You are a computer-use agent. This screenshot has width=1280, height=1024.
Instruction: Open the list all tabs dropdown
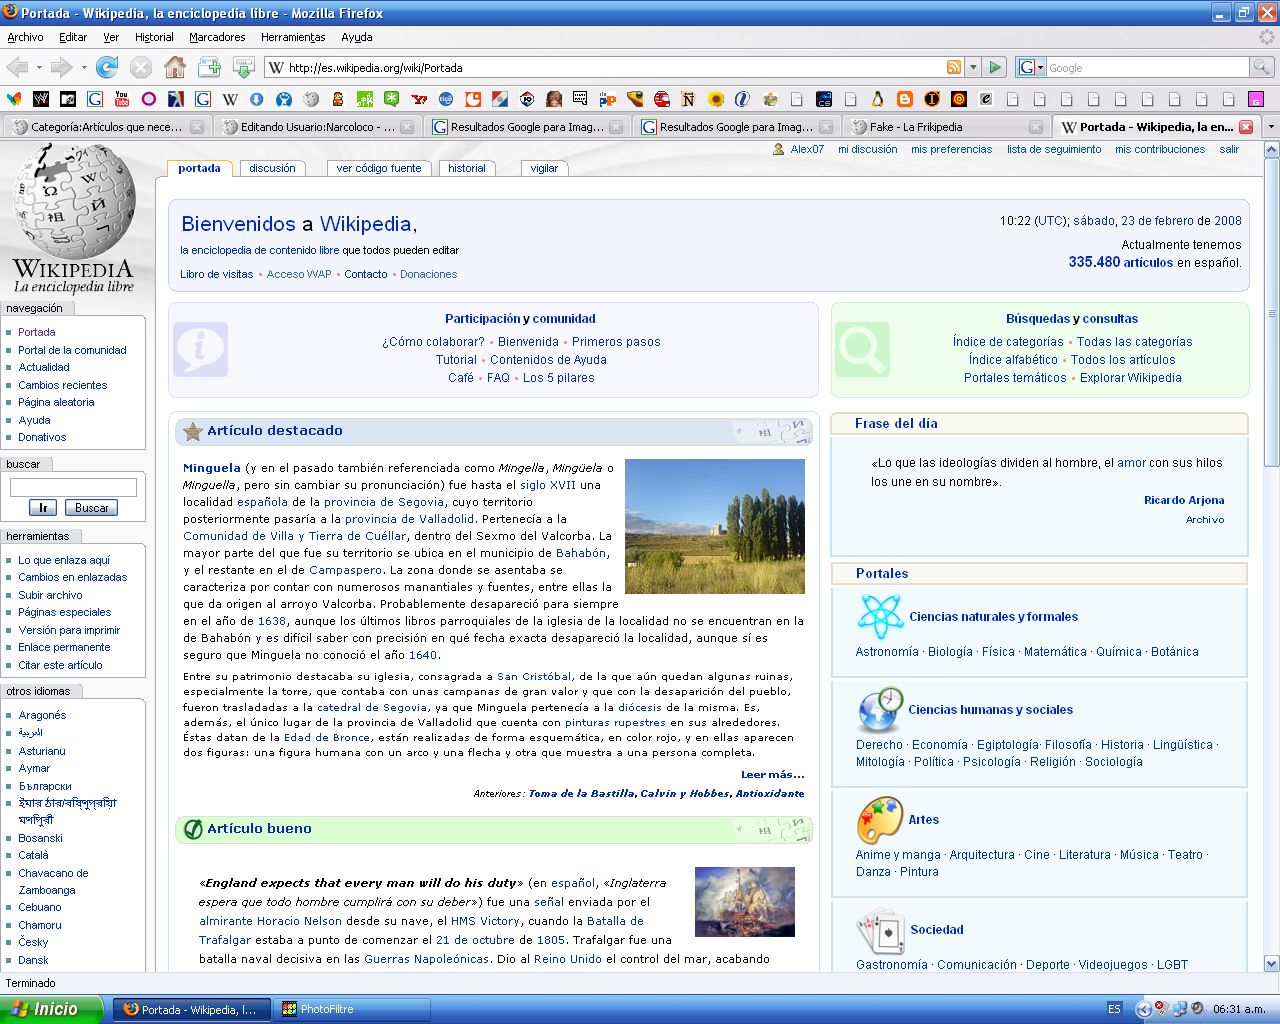pyautogui.click(x=1271, y=127)
